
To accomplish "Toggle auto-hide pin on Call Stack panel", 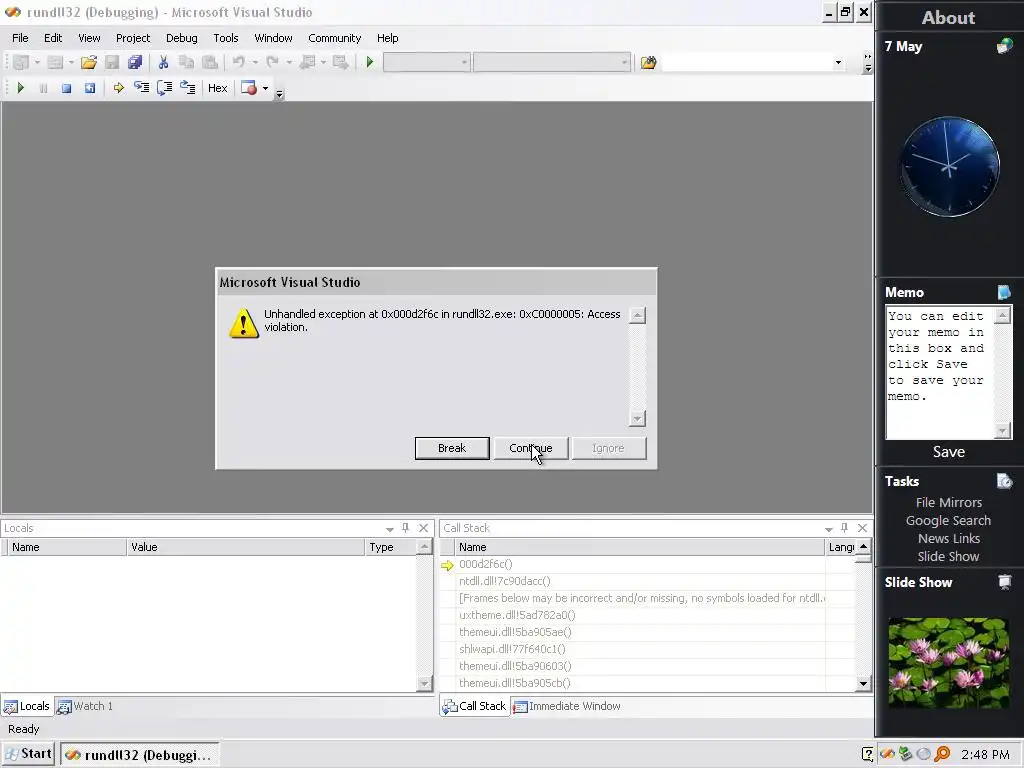I will tap(844, 528).
